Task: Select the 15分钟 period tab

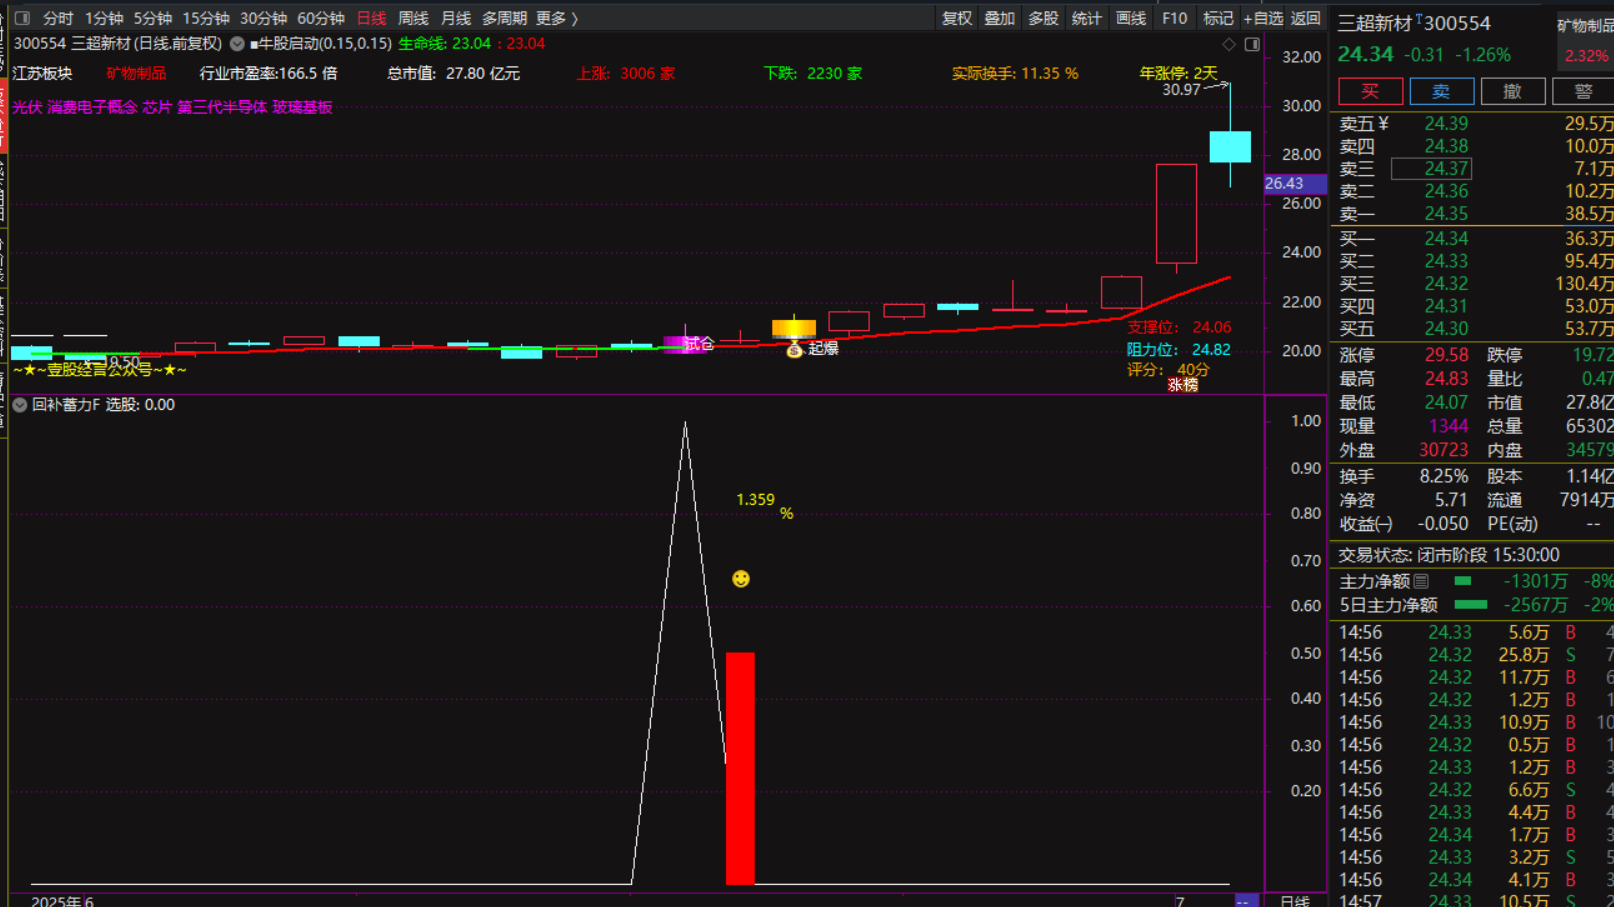Action: (x=205, y=18)
